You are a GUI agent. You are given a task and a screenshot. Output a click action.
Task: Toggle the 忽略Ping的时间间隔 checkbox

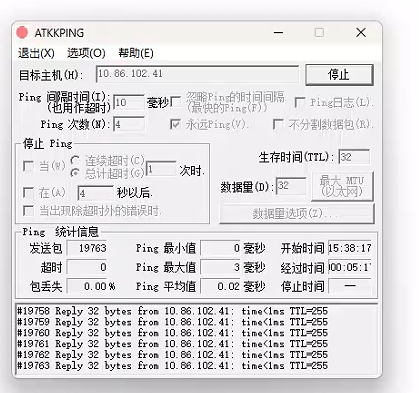pos(175,102)
